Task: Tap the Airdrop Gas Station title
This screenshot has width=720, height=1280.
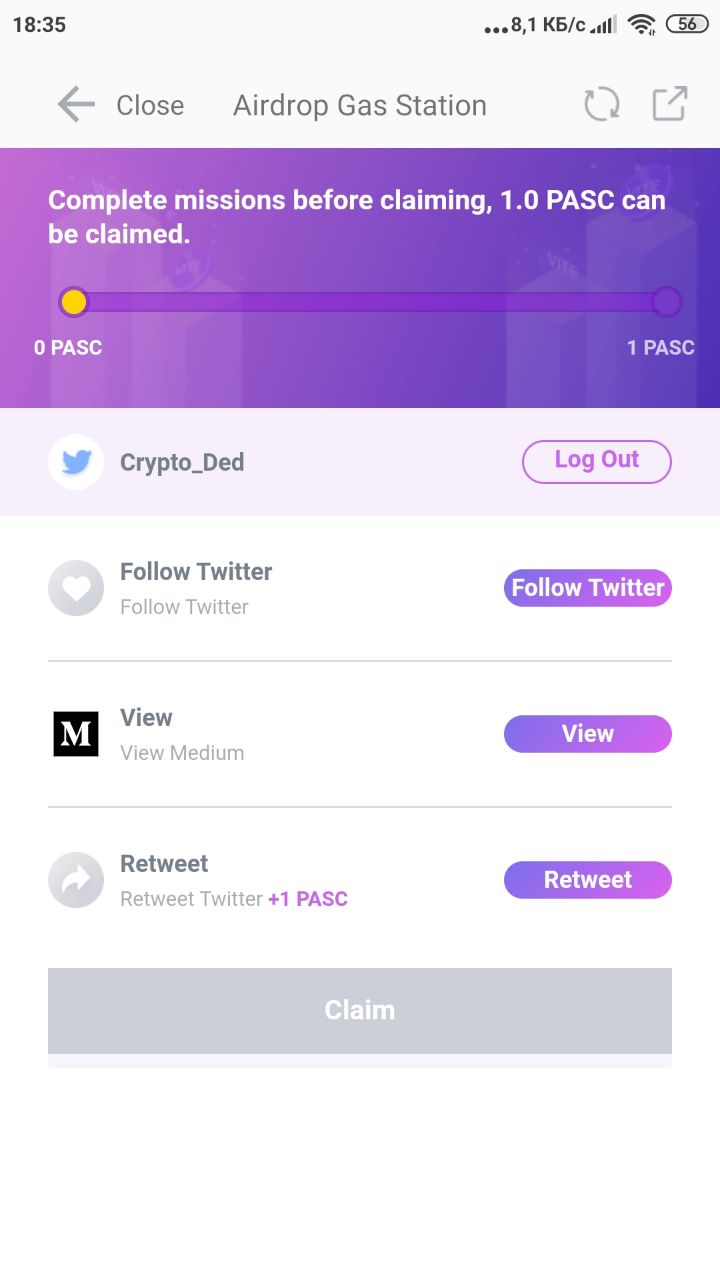Action: (360, 105)
